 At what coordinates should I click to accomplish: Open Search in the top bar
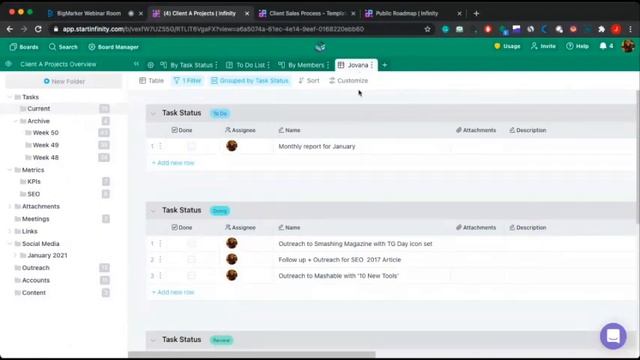click(63, 47)
